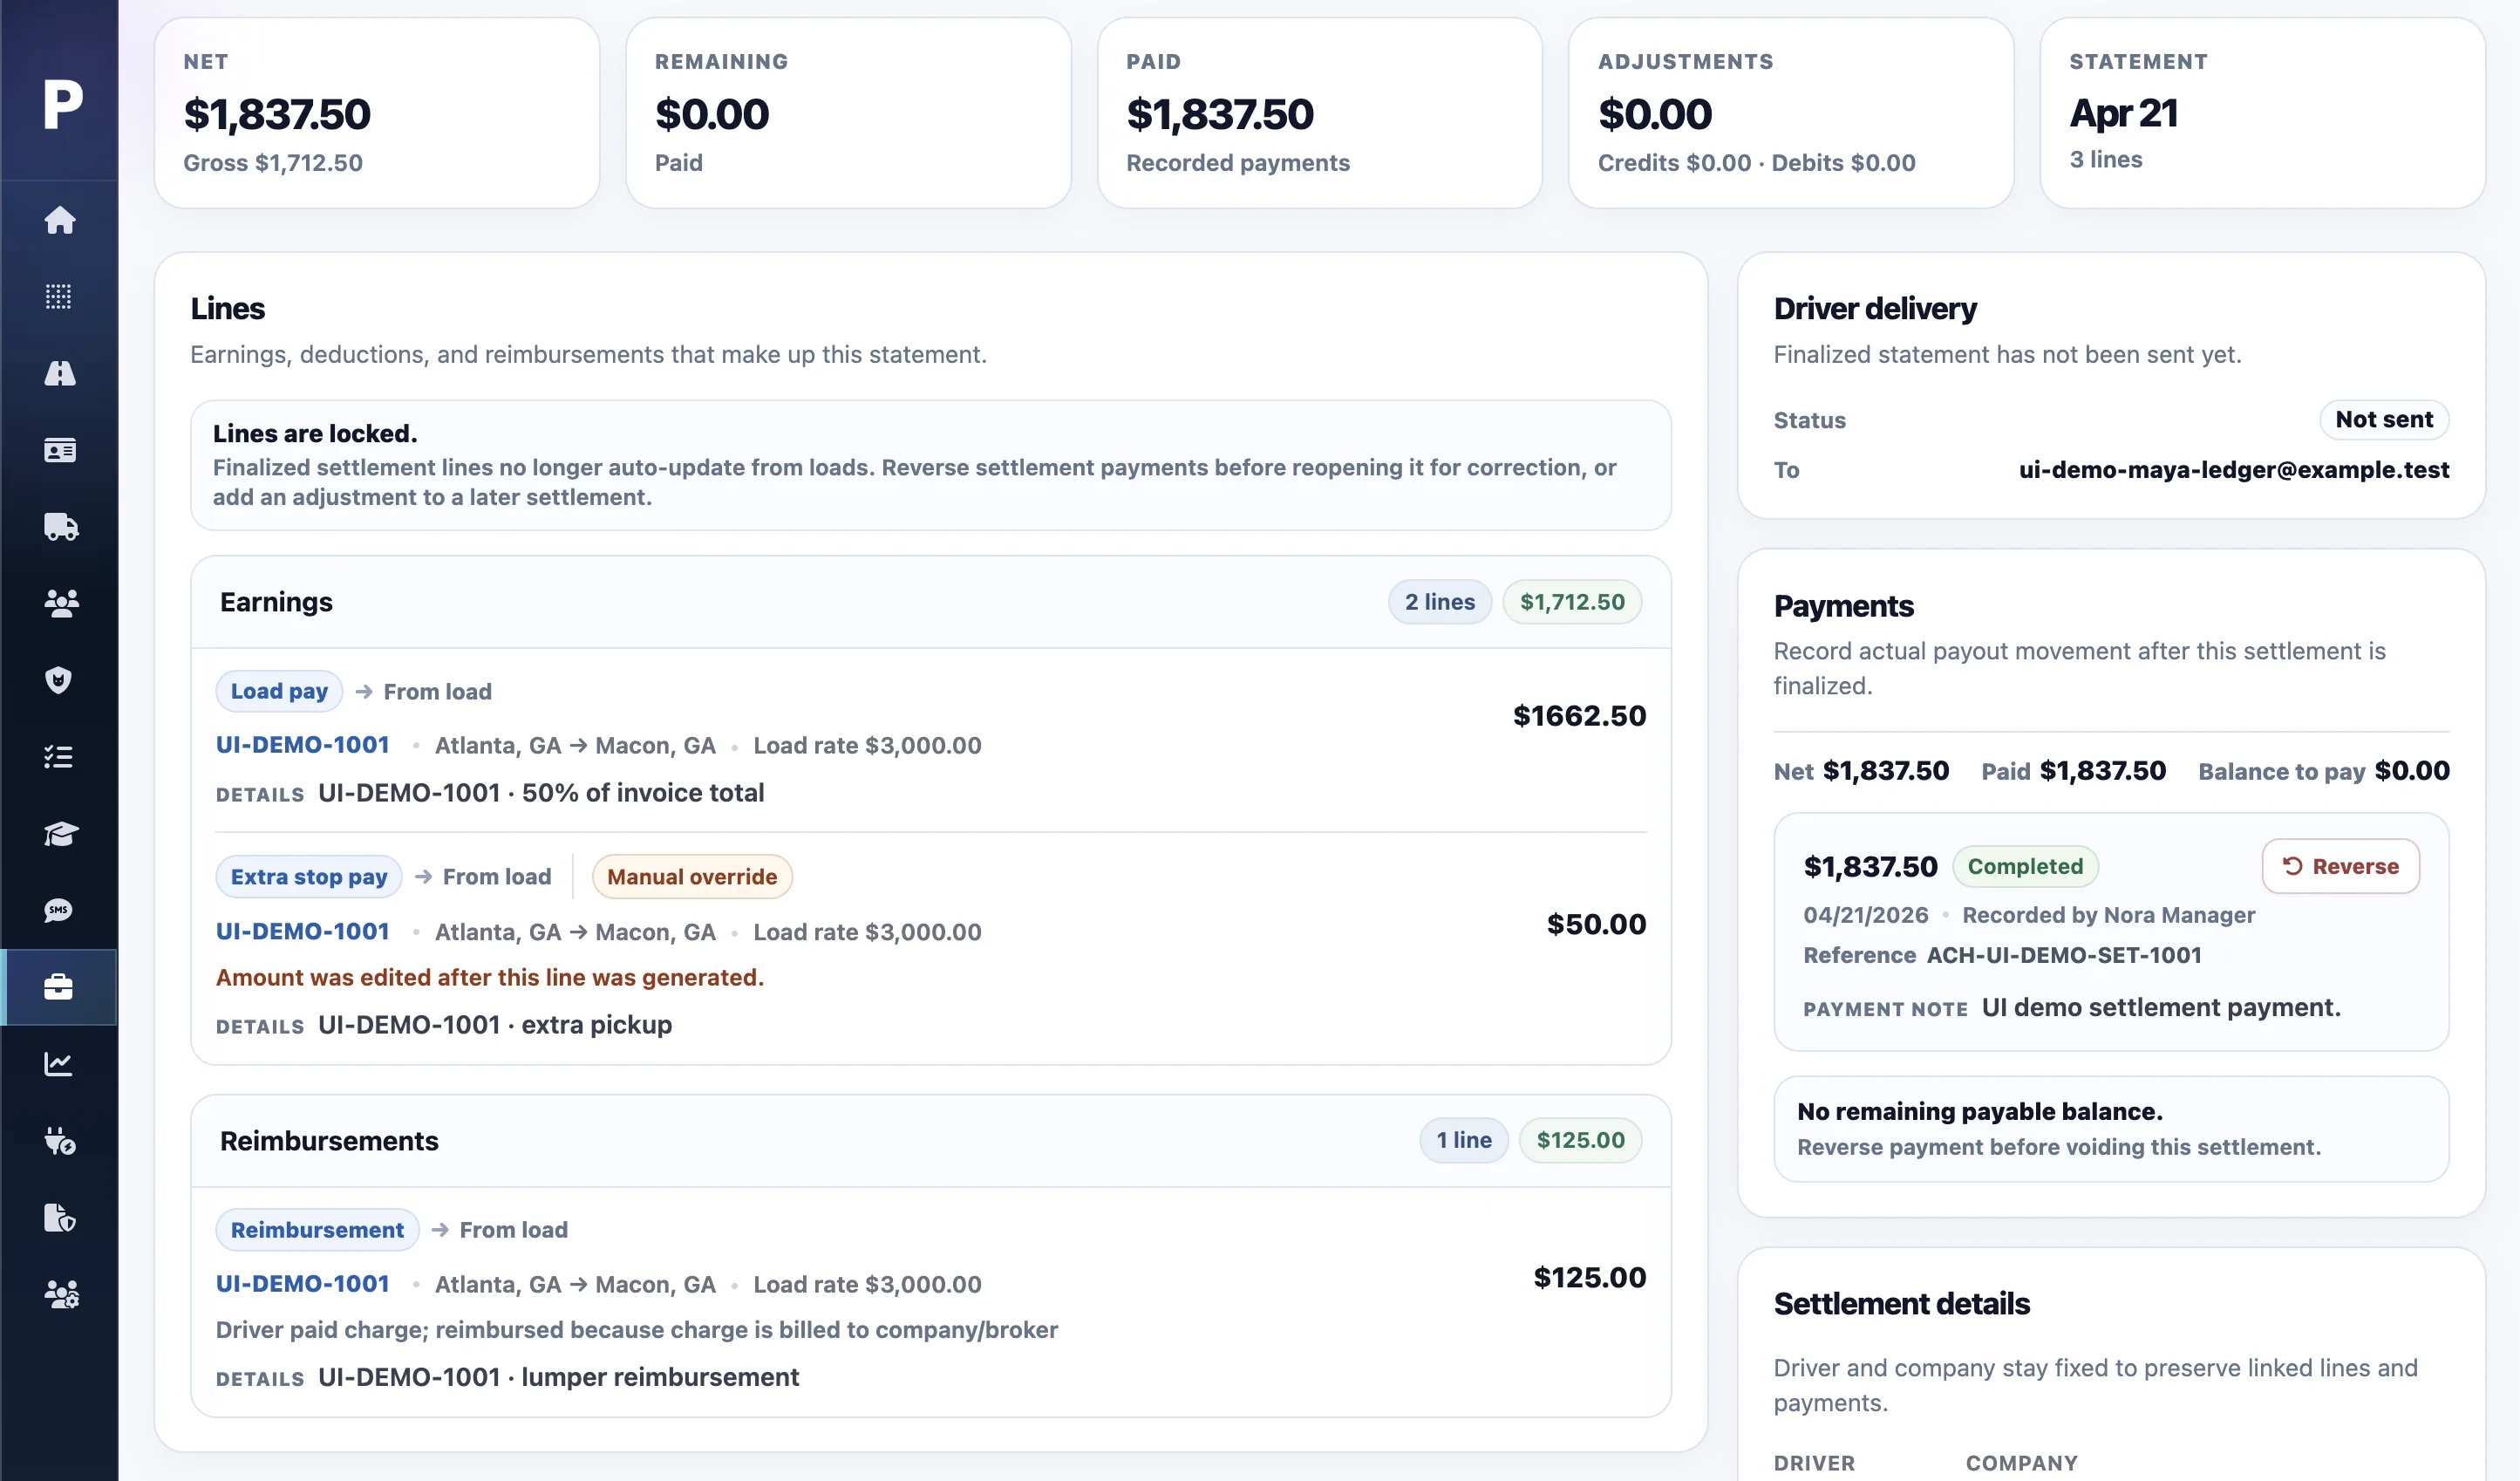Click the $1662.50 load pay amount
2520x1481 pixels.
[1579, 716]
